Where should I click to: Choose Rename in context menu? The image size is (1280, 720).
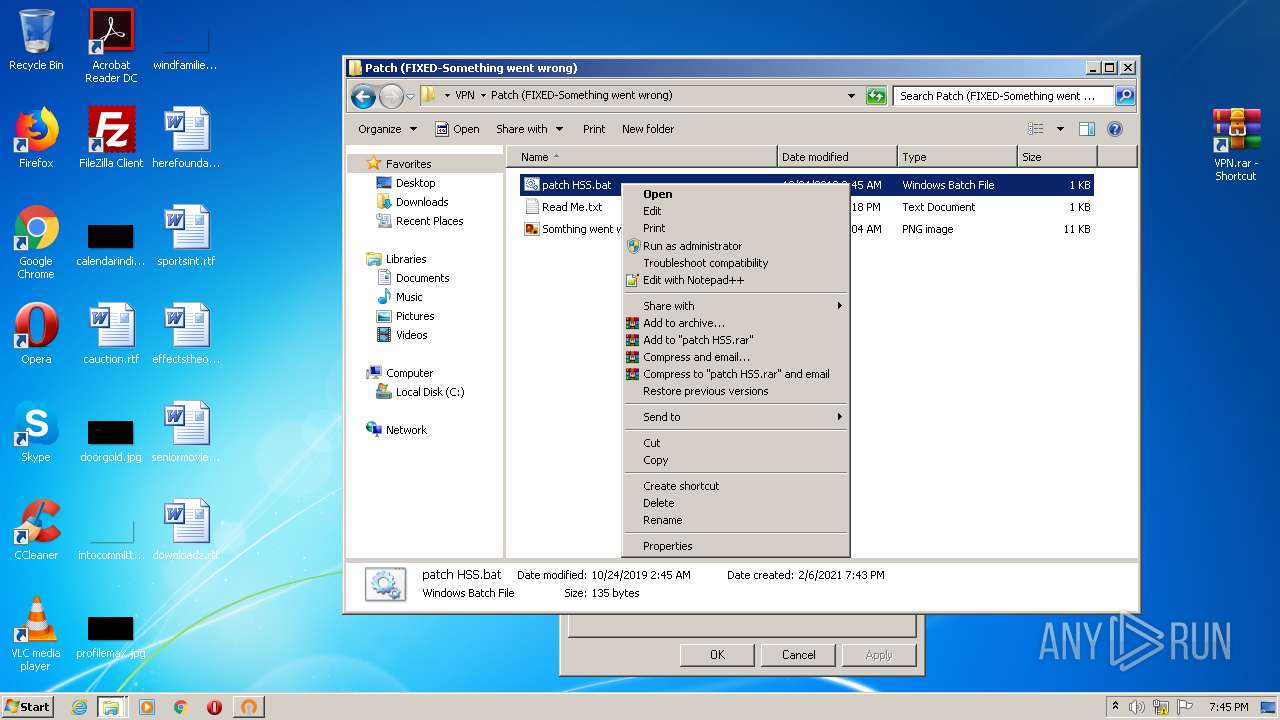point(735,520)
